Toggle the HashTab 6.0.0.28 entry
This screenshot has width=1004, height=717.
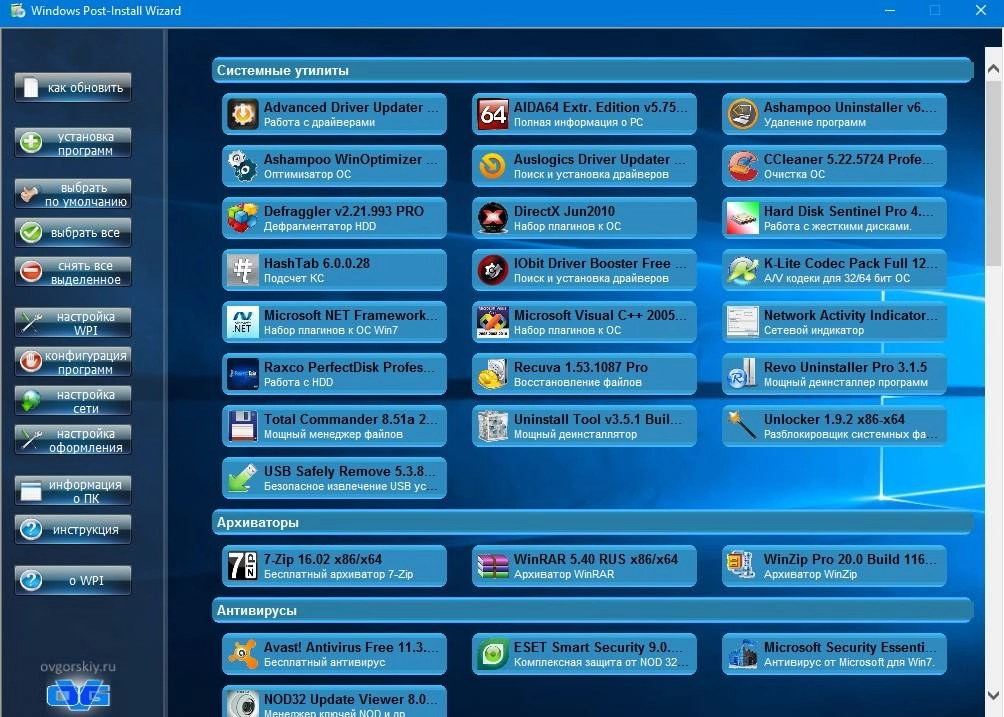click(x=334, y=270)
